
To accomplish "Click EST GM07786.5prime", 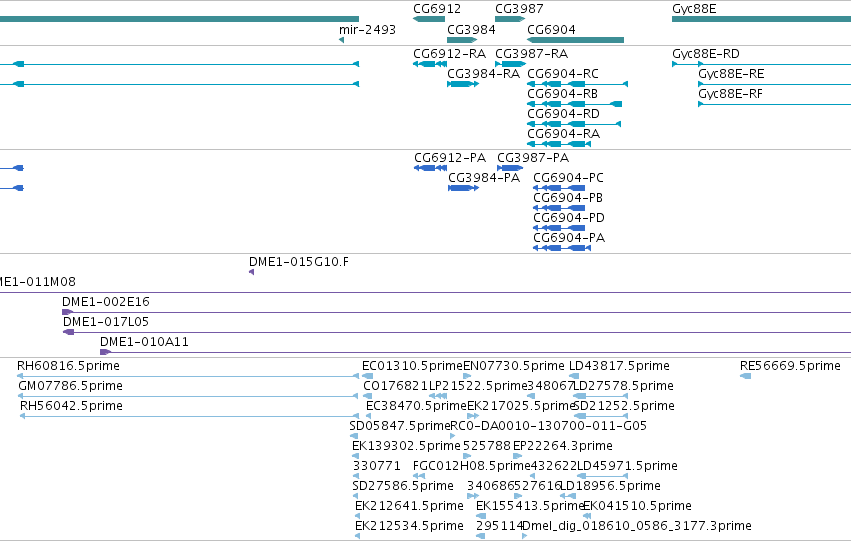I will point(71,386).
